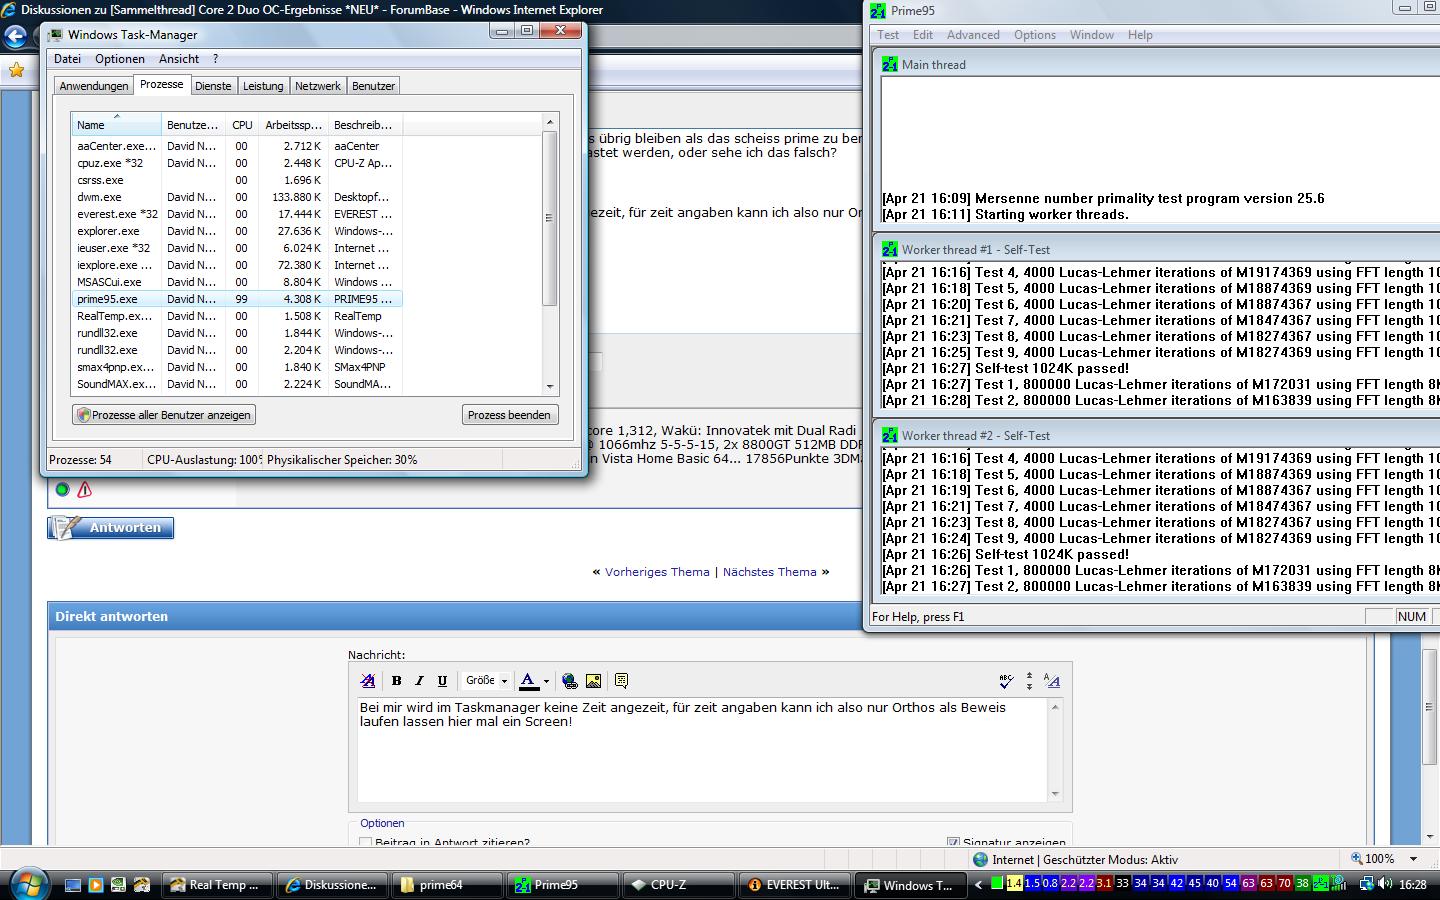1440x900 pixels.
Task: Sort processes by the Name column header
Action: 116,125
